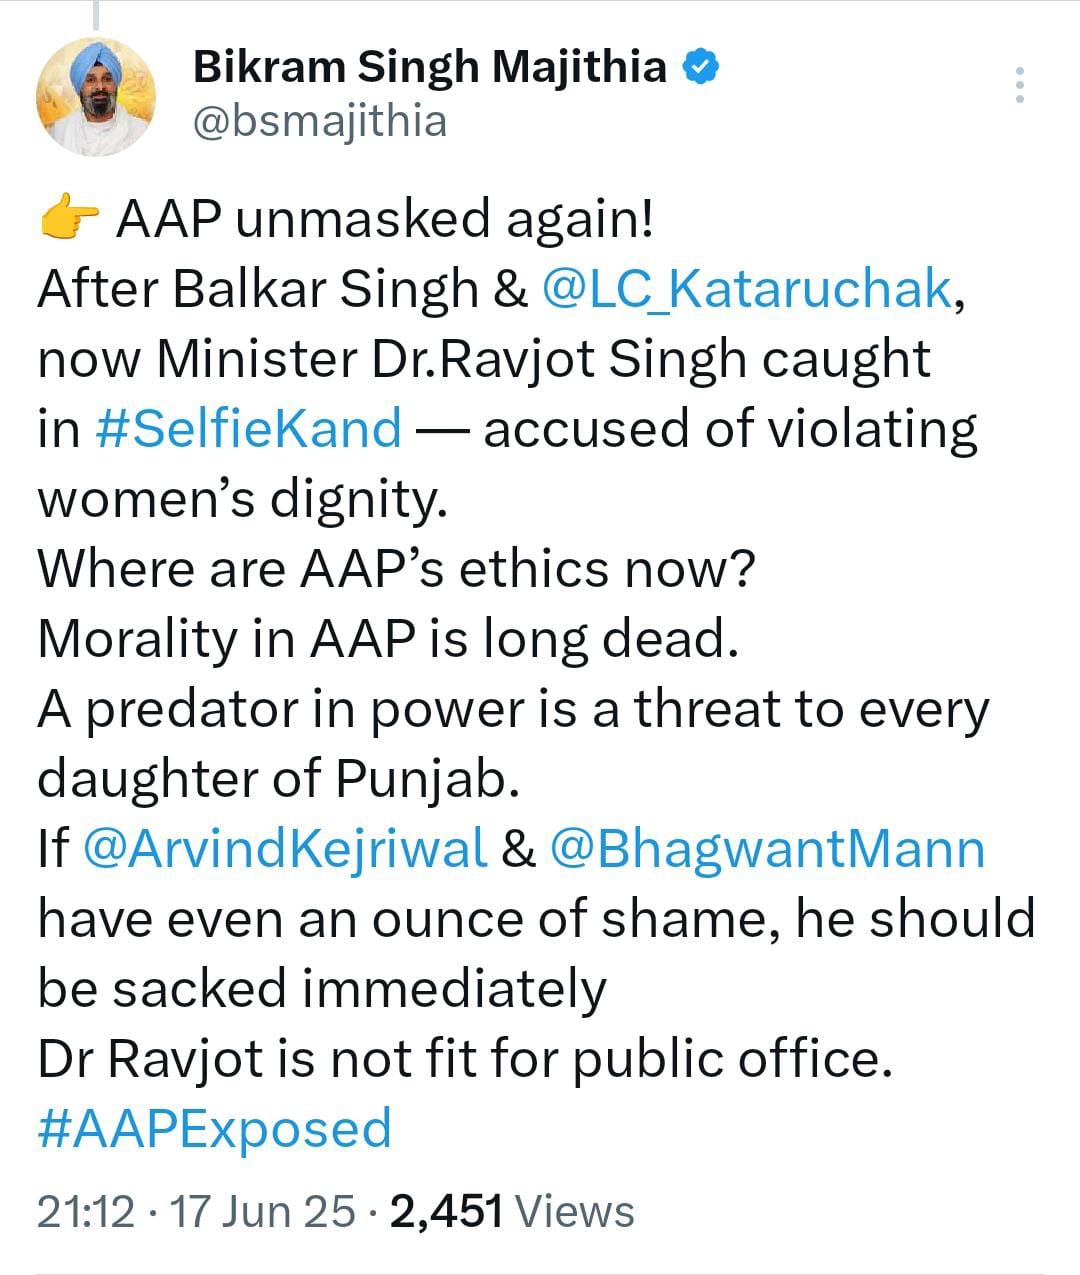Click the 'be sacked immediately' text
Viewport: 1080px width, 1275px height.
coord(322,989)
